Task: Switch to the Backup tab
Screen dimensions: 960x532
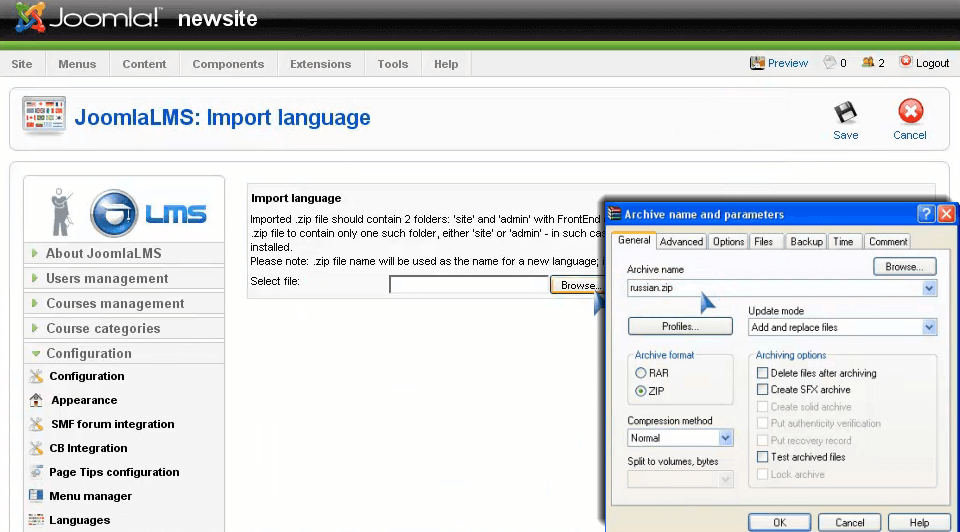Action: pos(806,242)
